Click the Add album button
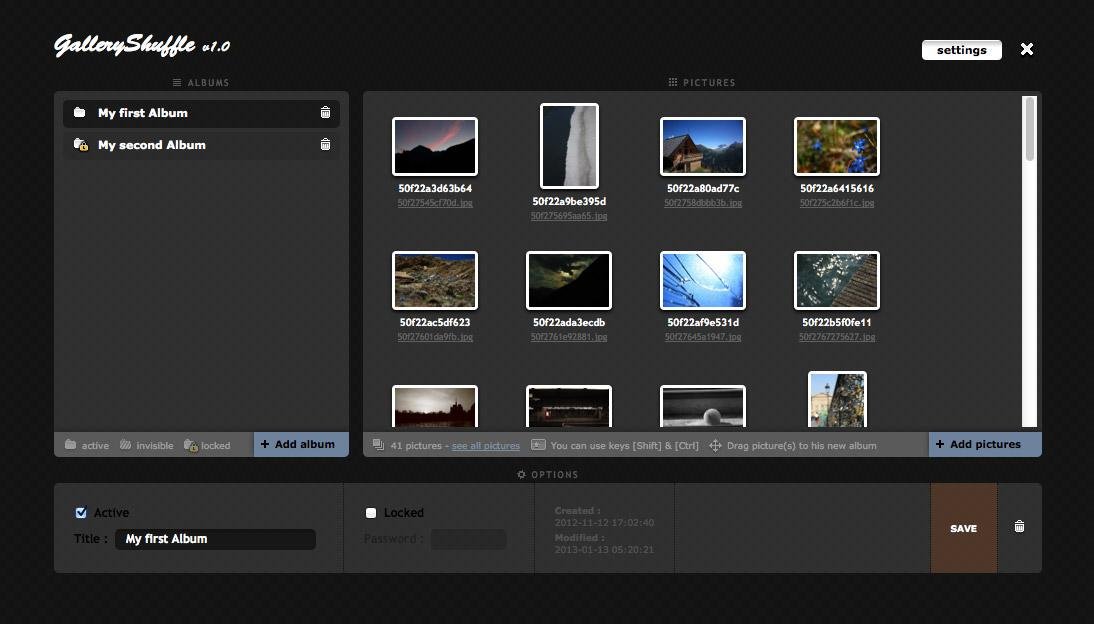This screenshot has width=1094, height=624. pyautogui.click(x=300, y=444)
